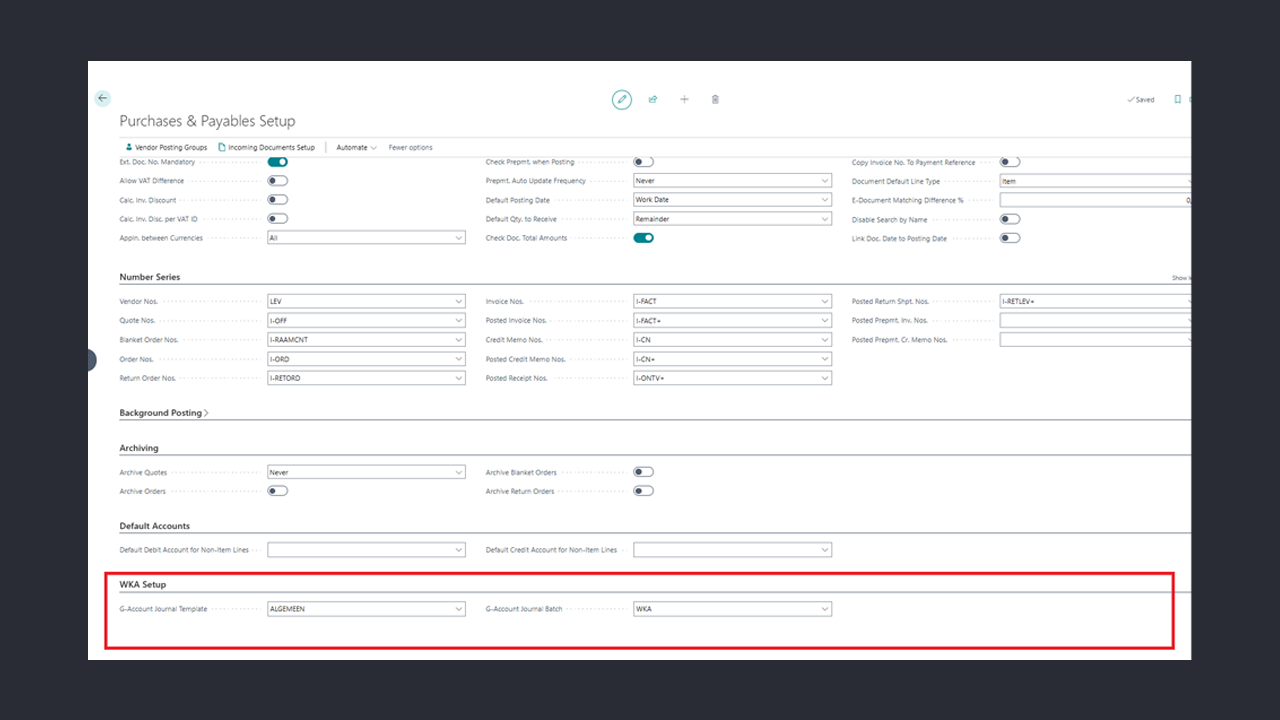Toggle Archive Blanket Orders switch
Screen dimensions: 1280x720
click(643, 472)
